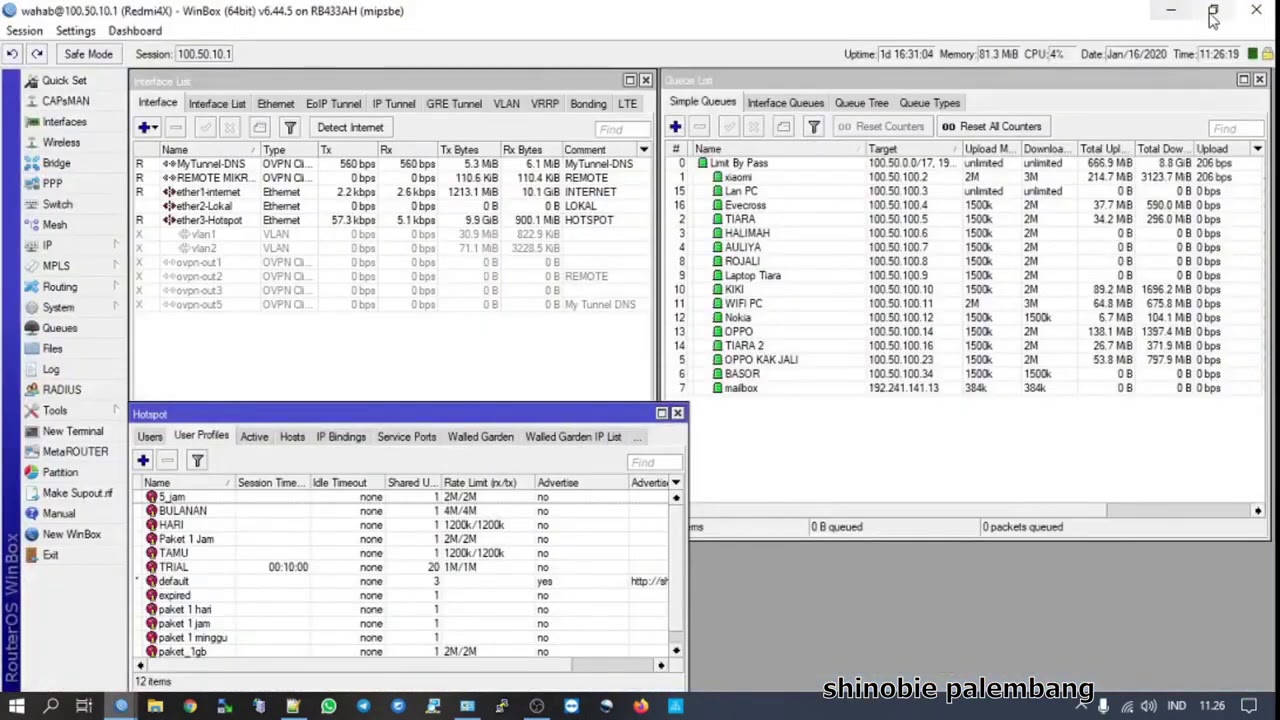Viewport: 1280px width, 720px height.
Task: Click Detect Internet button
Action: point(350,127)
